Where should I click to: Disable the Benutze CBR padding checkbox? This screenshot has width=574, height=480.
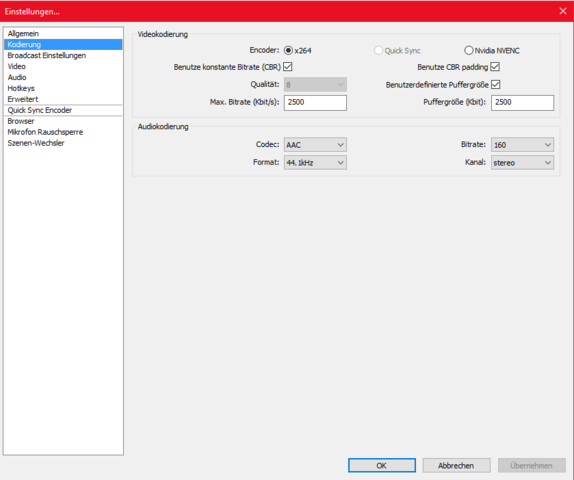pyautogui.click(x=495, y=67)
